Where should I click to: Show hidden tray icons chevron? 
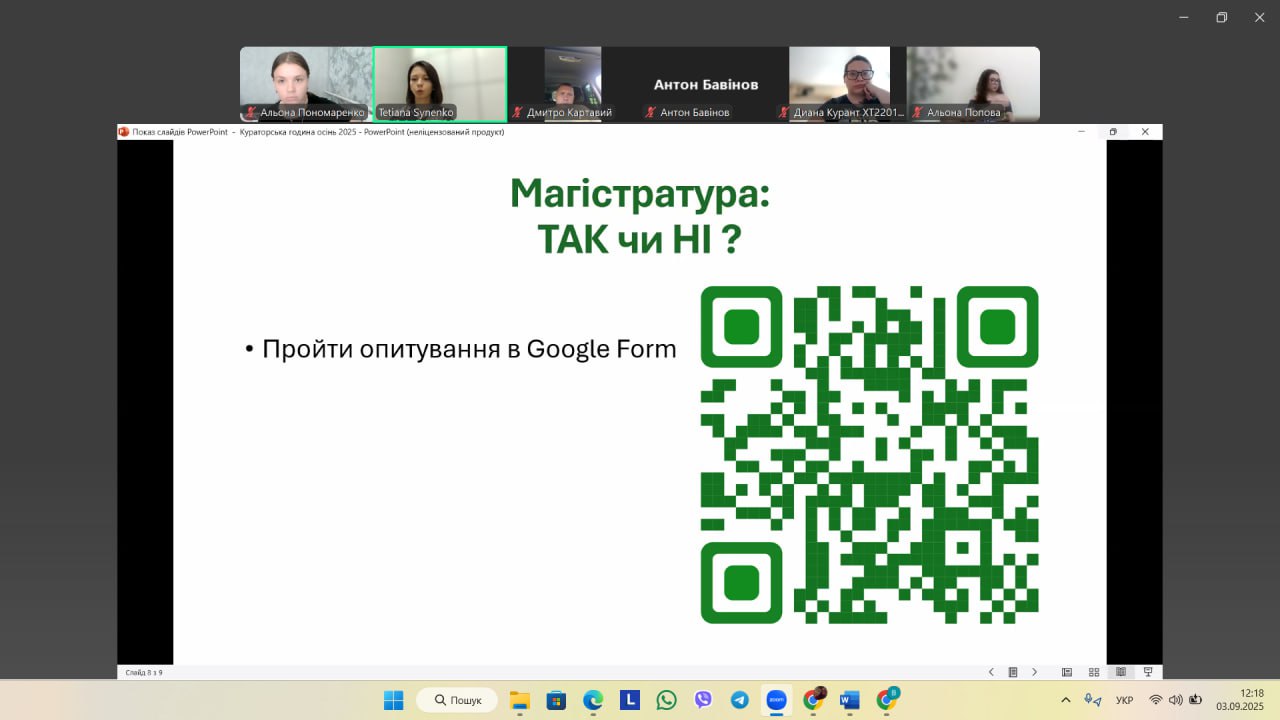[1066, 700]
